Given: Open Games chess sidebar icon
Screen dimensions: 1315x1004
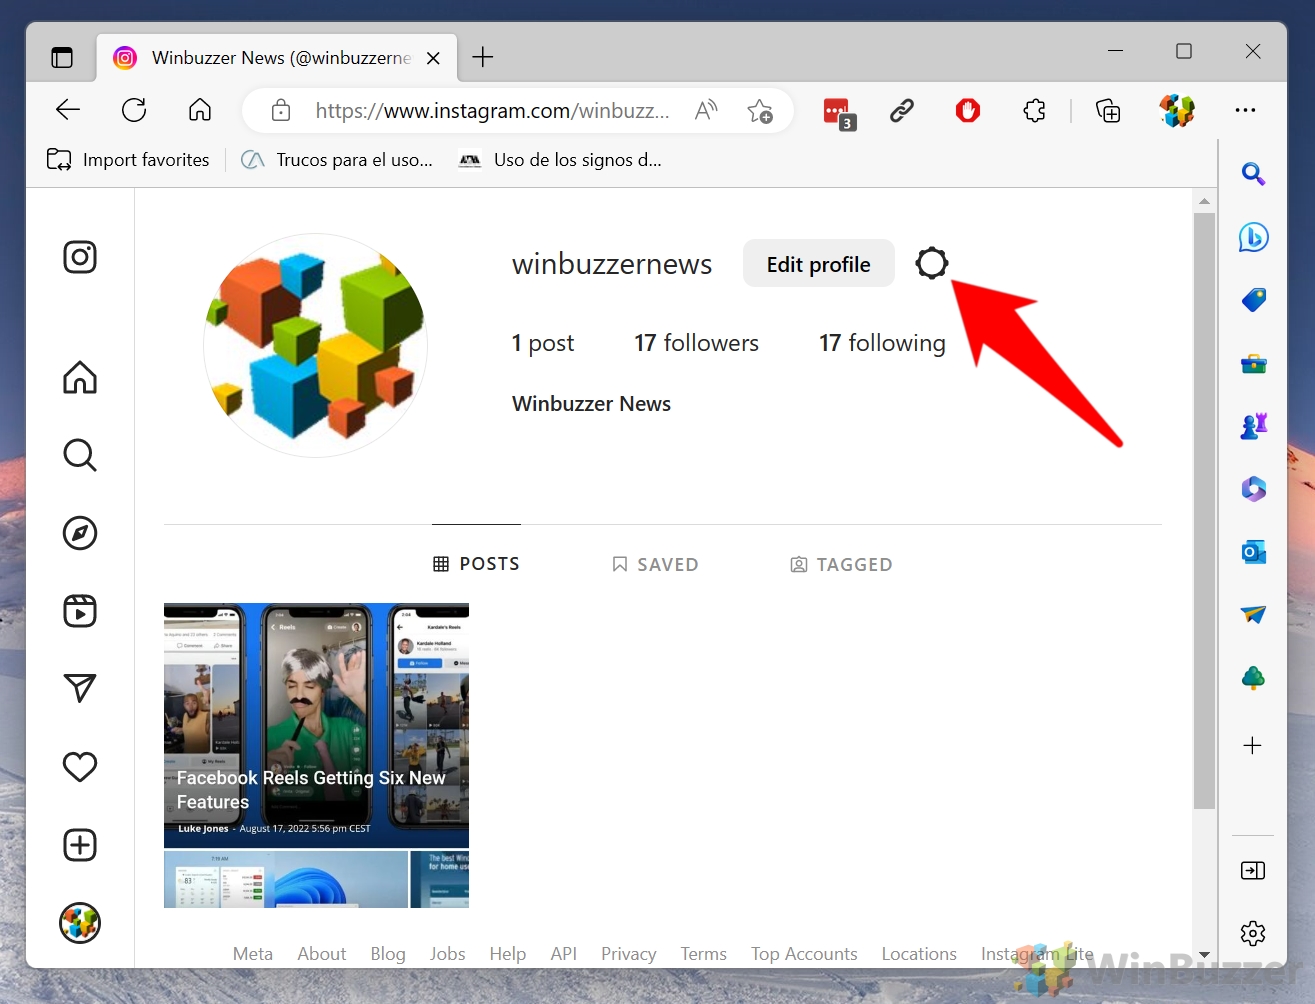Looking at the screenshot, I should click(x=1253, y=426).
